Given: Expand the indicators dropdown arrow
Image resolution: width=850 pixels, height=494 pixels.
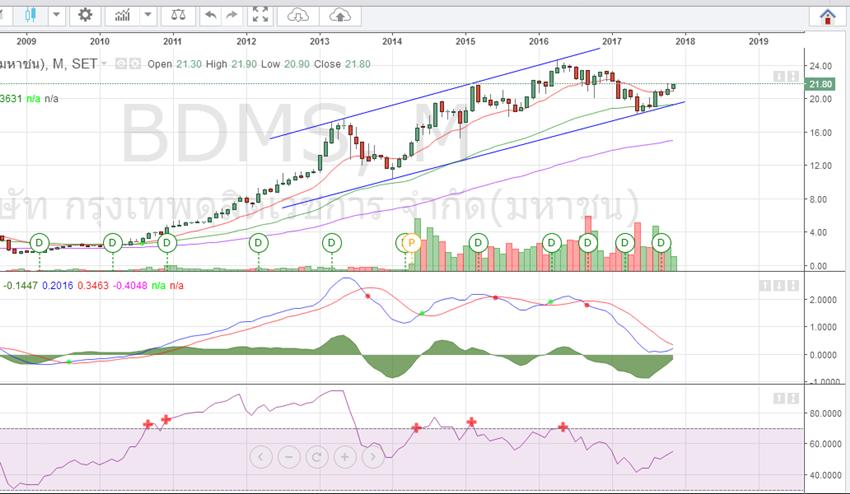Looking at the screenshot, I should (147, 15).
